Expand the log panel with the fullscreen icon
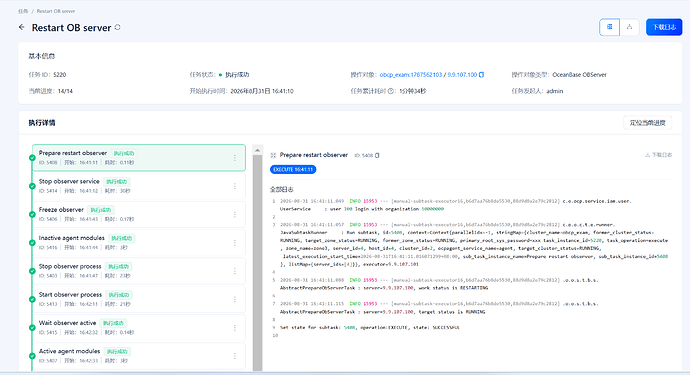The height and width of the screenshot is (375, 690). tap(273, 155)
